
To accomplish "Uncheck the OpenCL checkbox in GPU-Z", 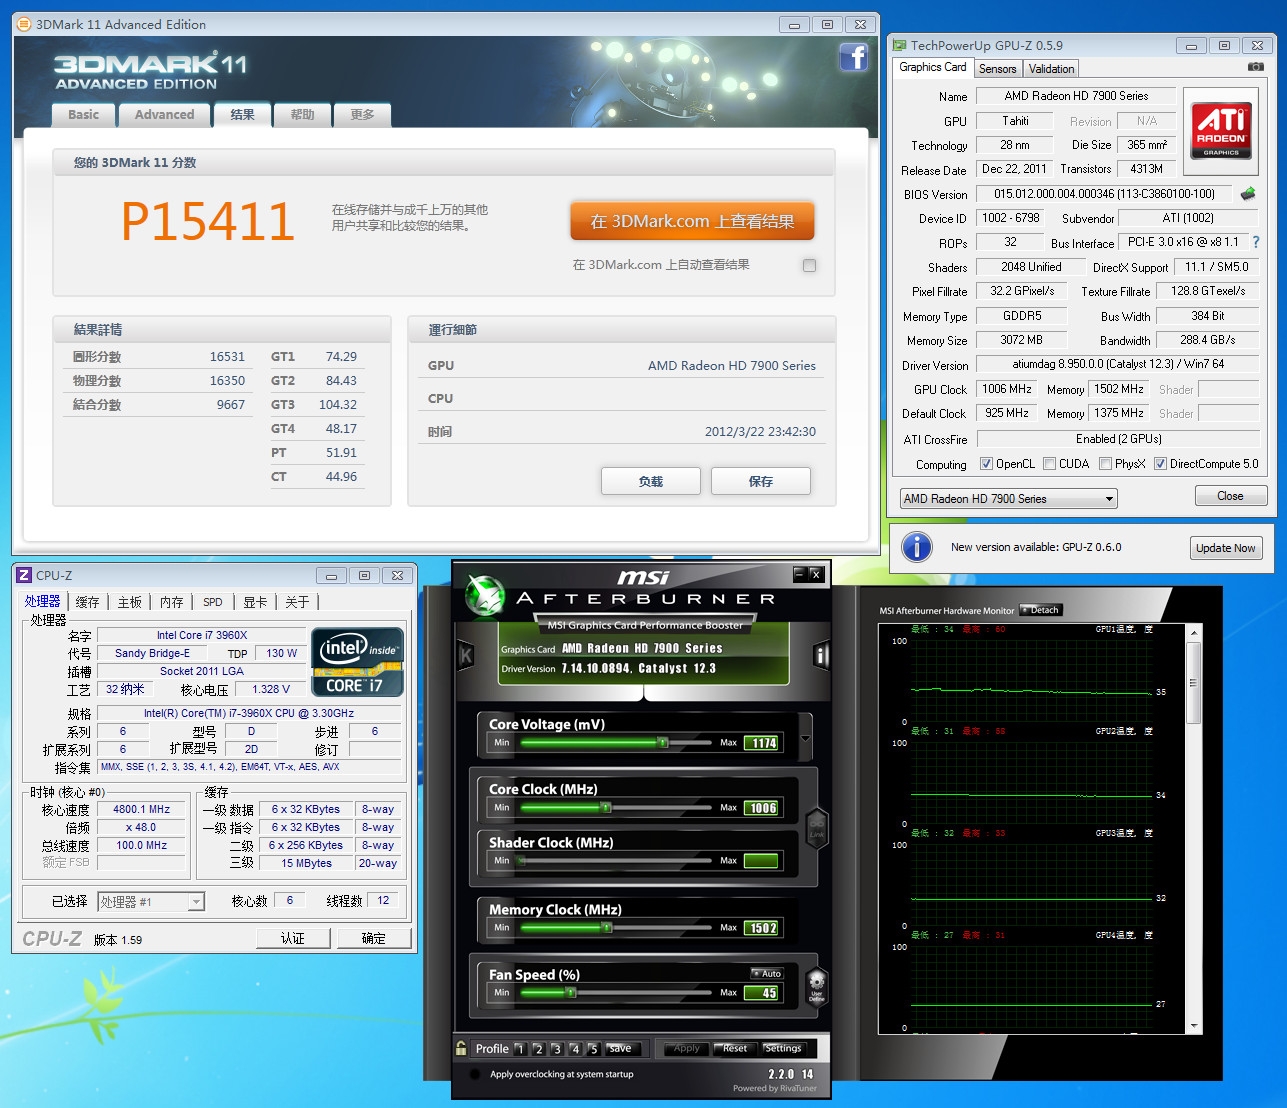I will point(986,464).
